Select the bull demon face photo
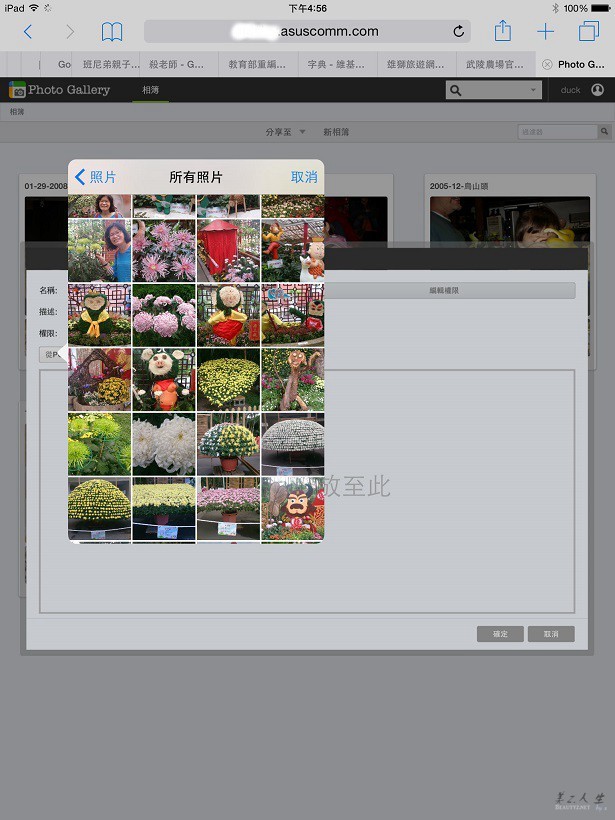 click(293, 509)
